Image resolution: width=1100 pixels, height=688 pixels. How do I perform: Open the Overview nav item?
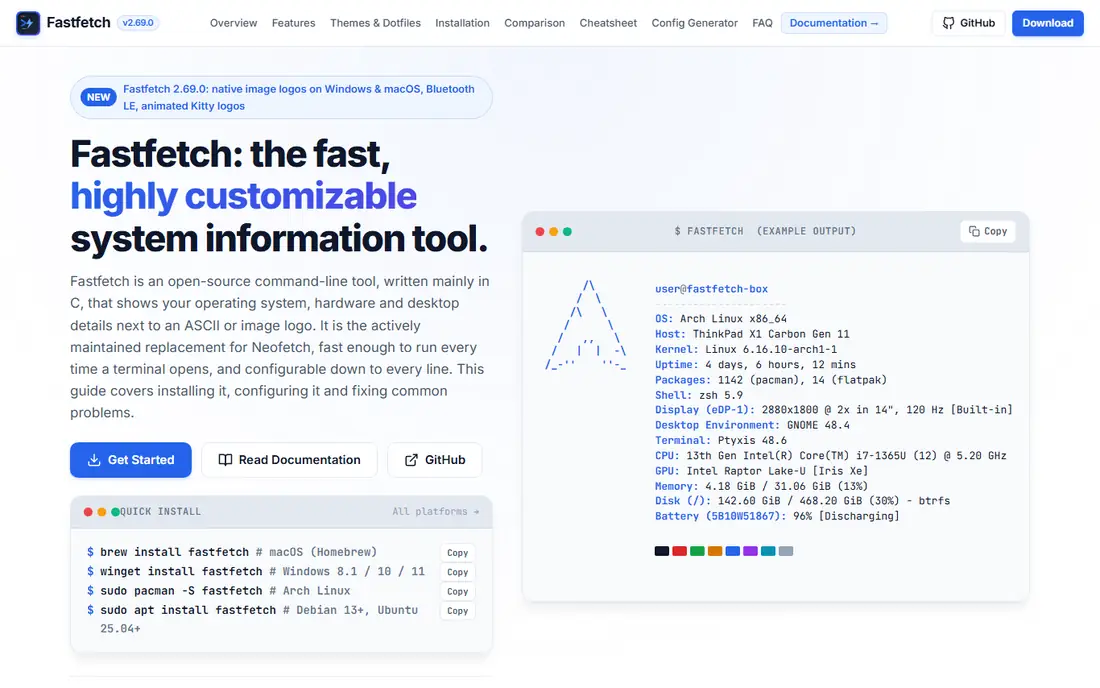click(x=234, y=23)
